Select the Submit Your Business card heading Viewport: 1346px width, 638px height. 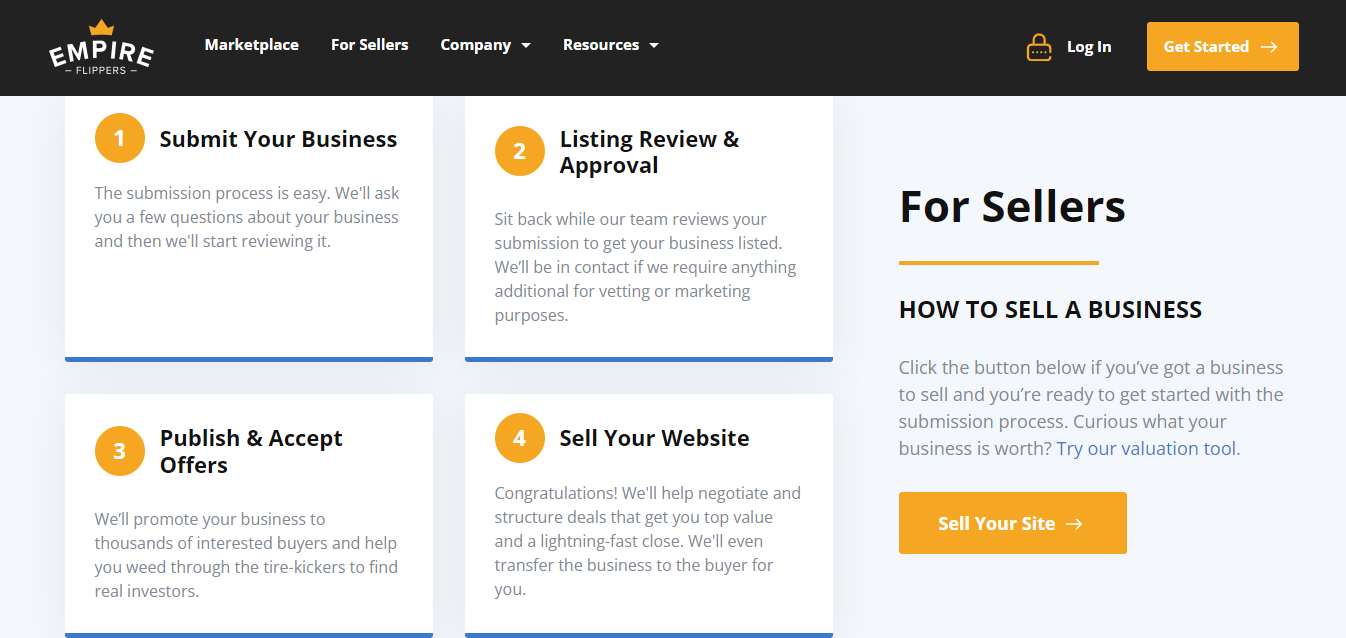click(279, 139)
